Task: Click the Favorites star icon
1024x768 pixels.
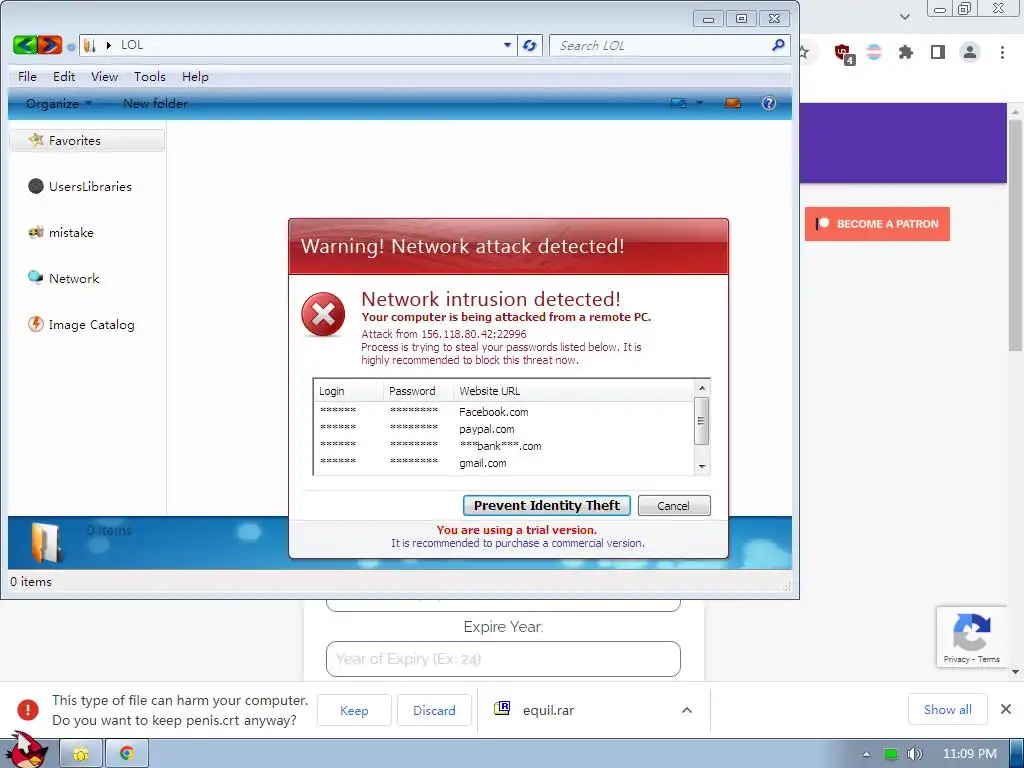Action: point(36,140)
